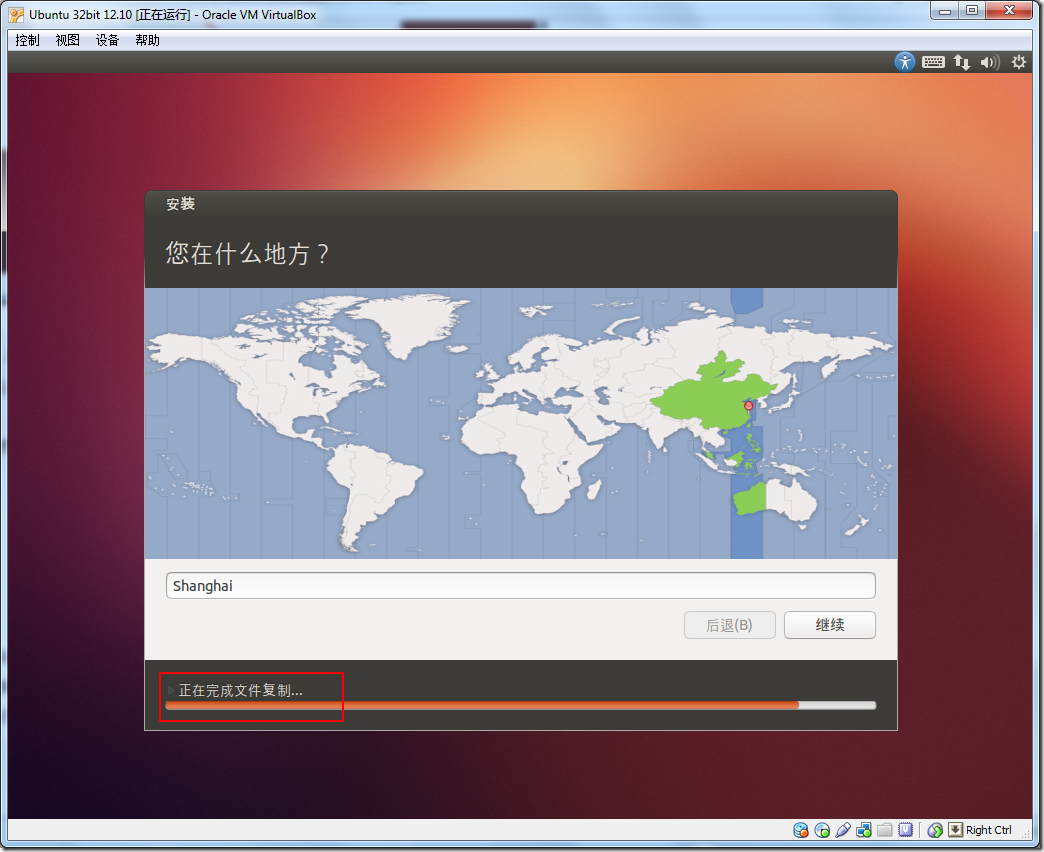The height and width of the screenshot is (852, 1044).
Task: Open the keyboard layout indicator
Action: pyautogui.click(x=933, y=62)
